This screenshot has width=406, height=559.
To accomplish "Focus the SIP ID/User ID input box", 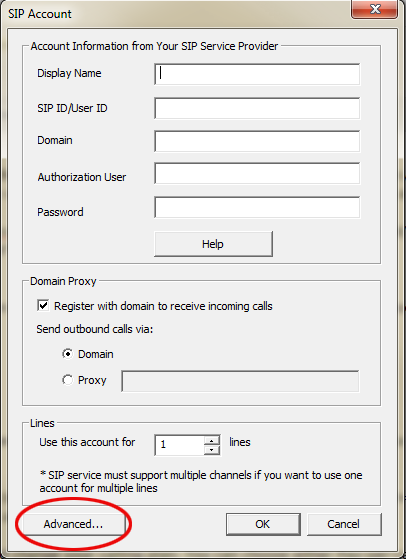I will pyautogui.click(x=257, y=108).
